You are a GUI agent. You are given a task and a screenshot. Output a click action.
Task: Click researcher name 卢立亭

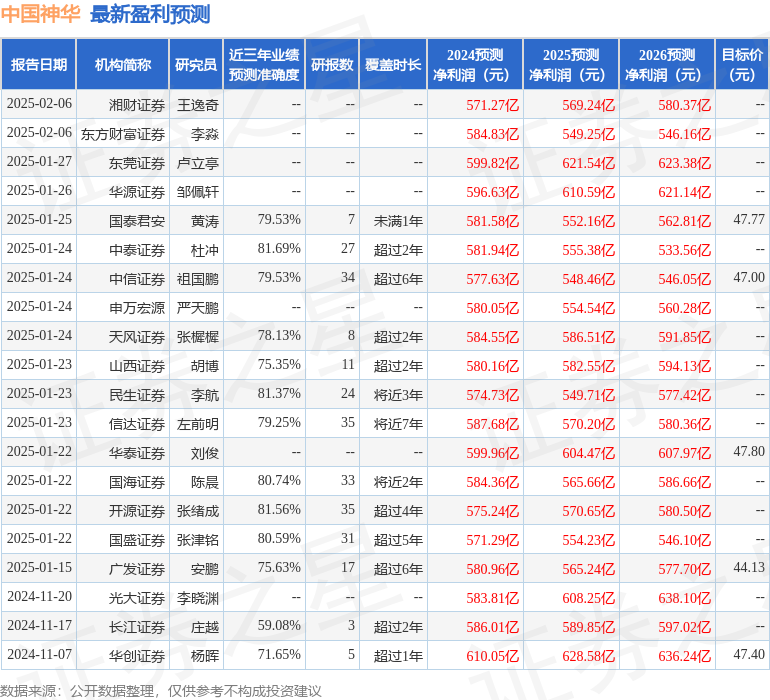click(x=197, y=163)
